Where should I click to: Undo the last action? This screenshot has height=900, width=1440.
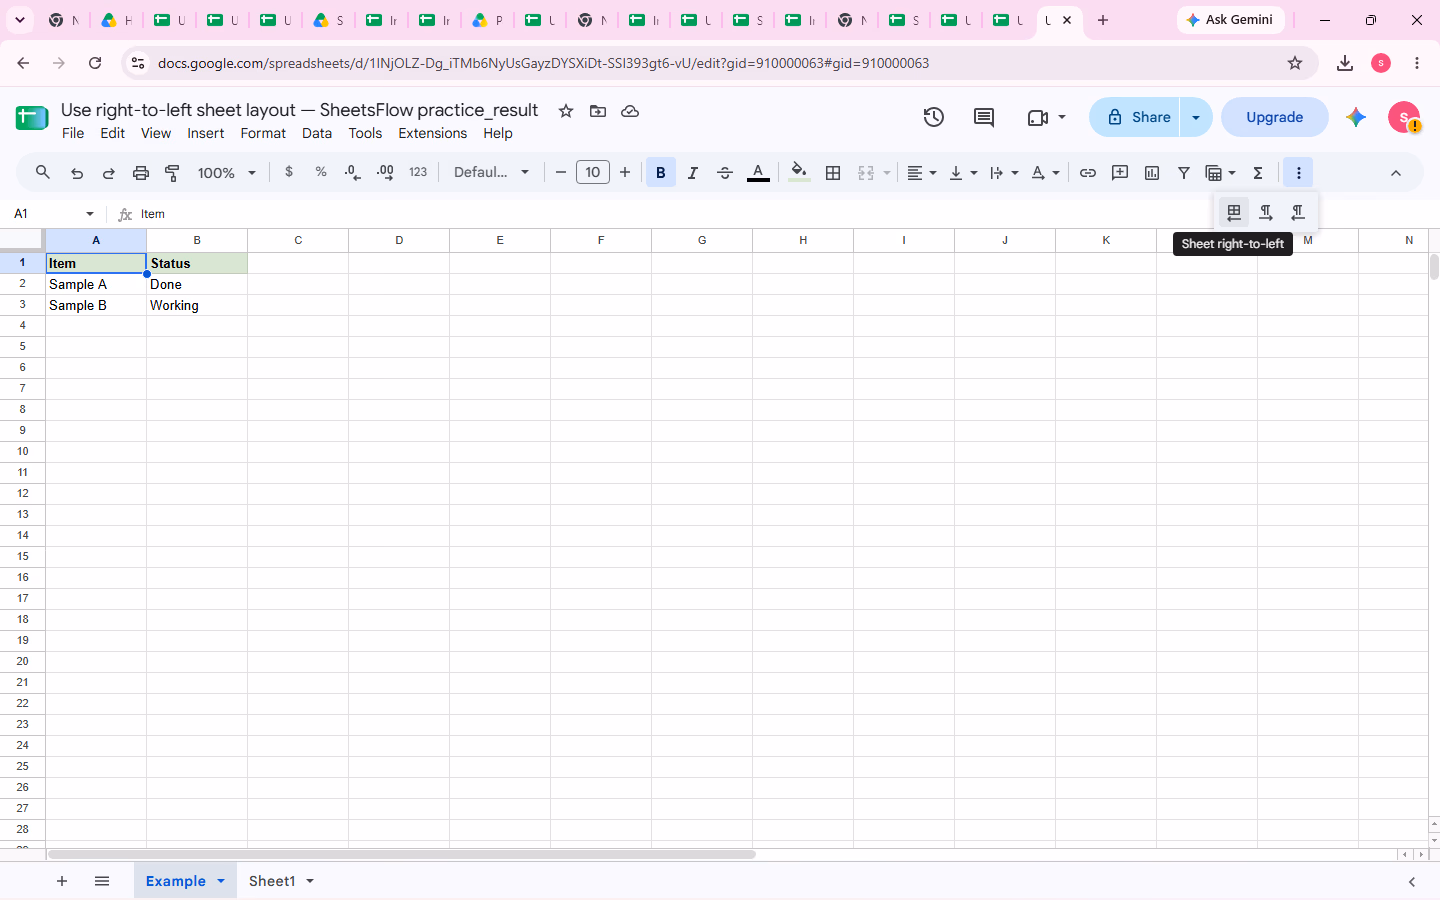(77, 173)
